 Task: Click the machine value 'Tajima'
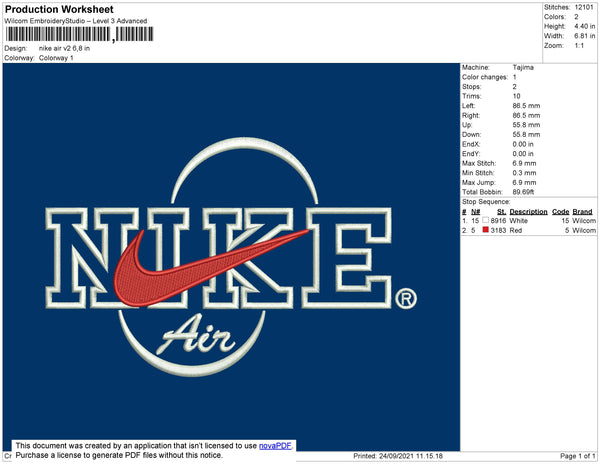[x=523, y=67]
